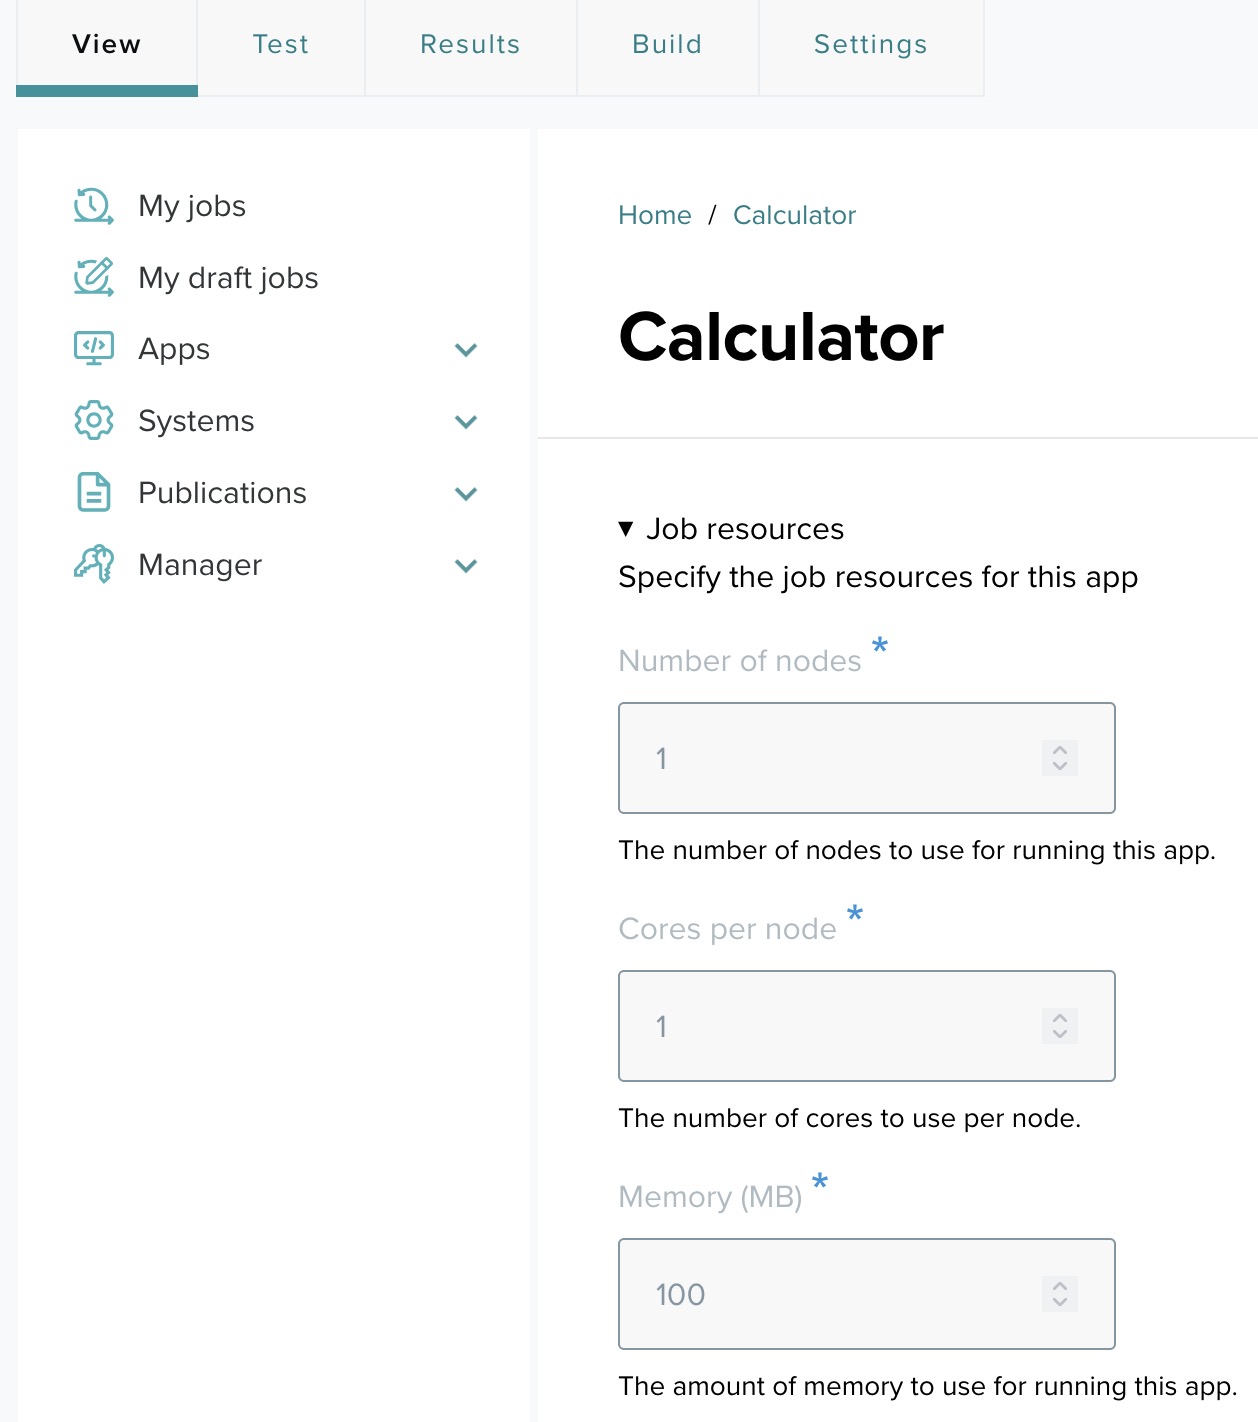Click the Calculator breadcrumb link
Viewport: 1258px width, 1422px height.
pyautogui.click(x=794, y=215)
